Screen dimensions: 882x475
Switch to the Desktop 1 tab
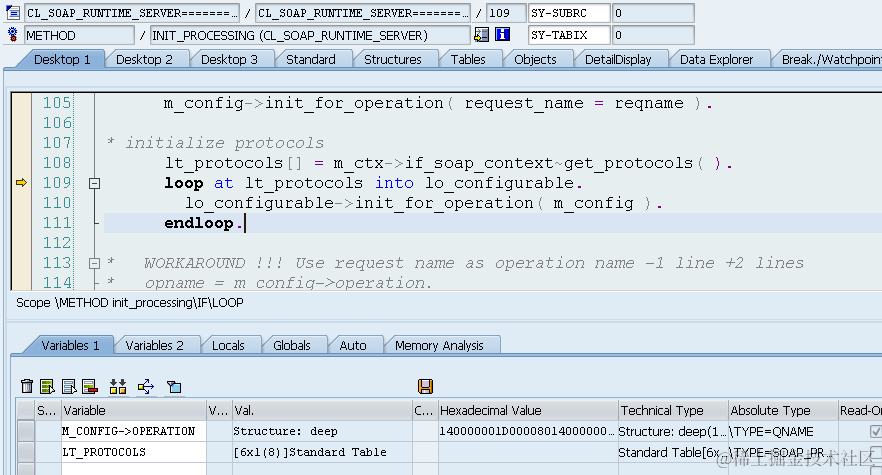(62, 60)
